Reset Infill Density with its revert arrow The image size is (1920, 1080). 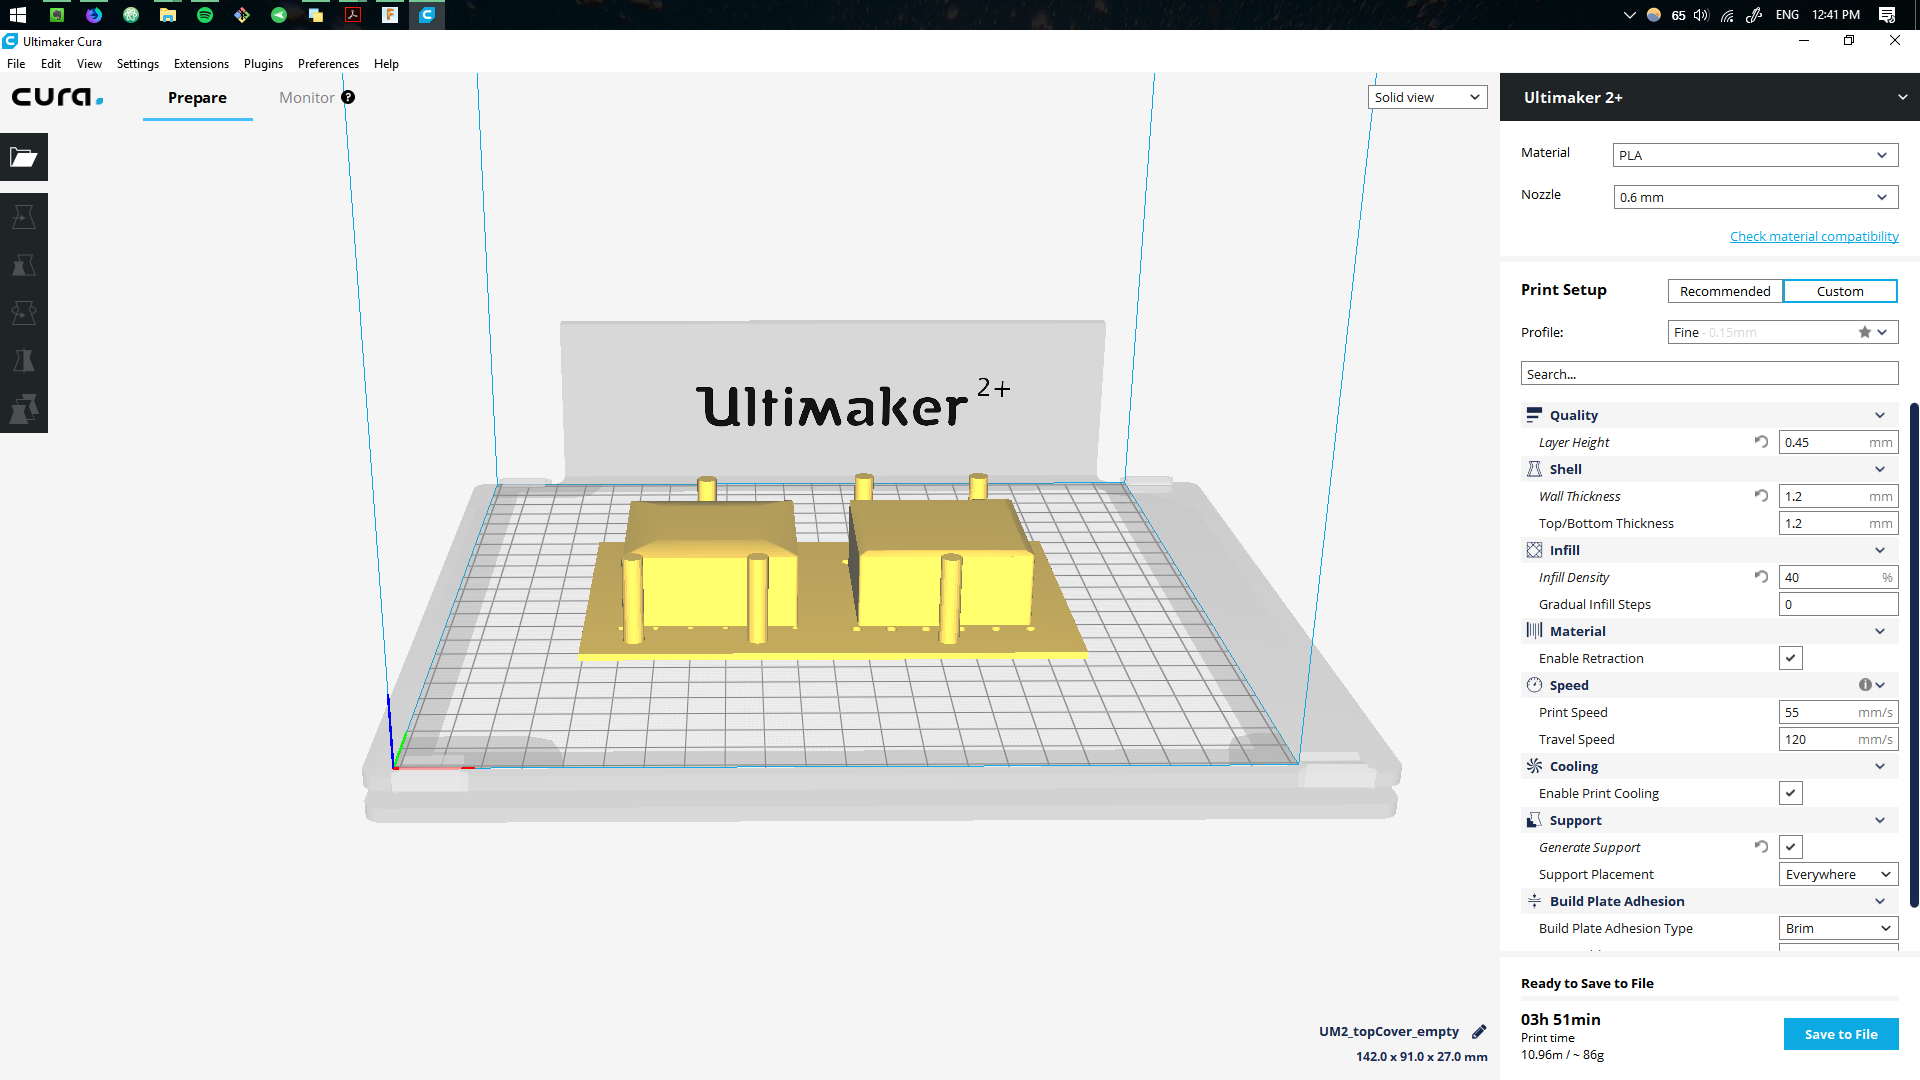tap(1761, 577)
